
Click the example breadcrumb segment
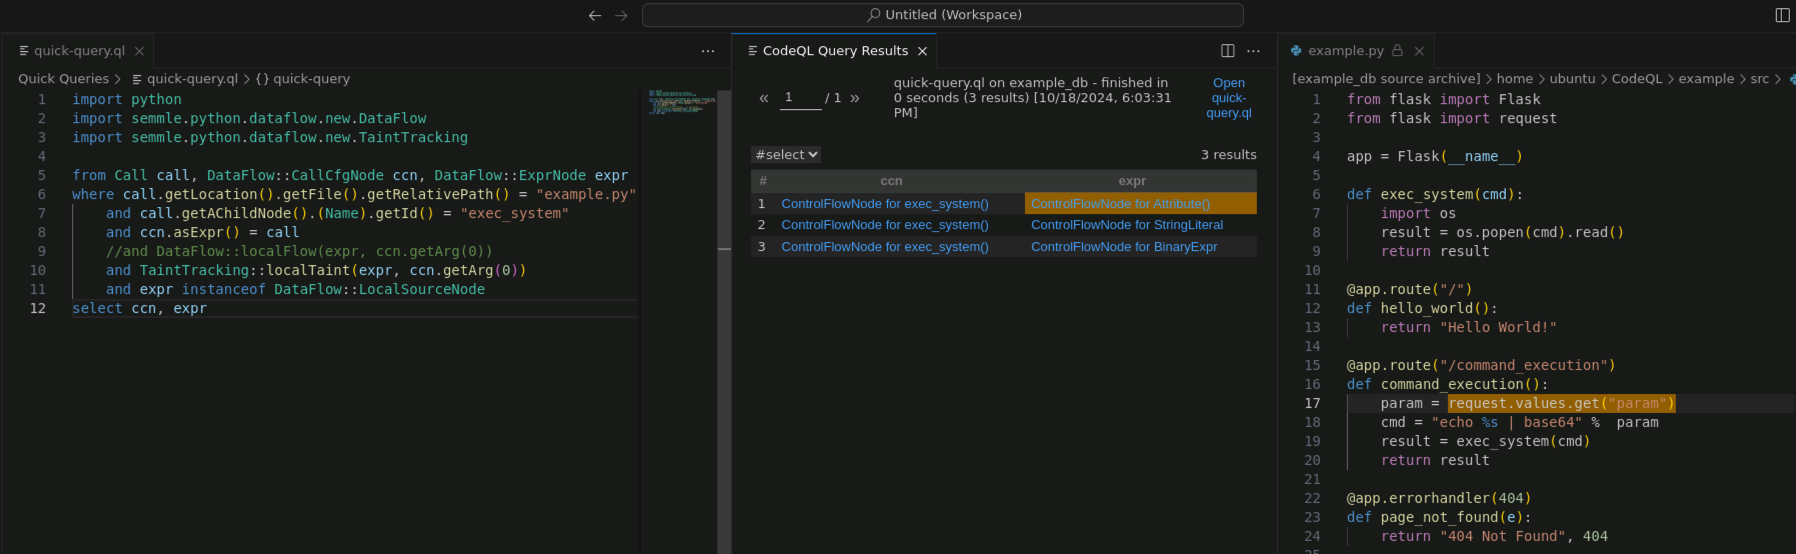[x=1706, y=79]
